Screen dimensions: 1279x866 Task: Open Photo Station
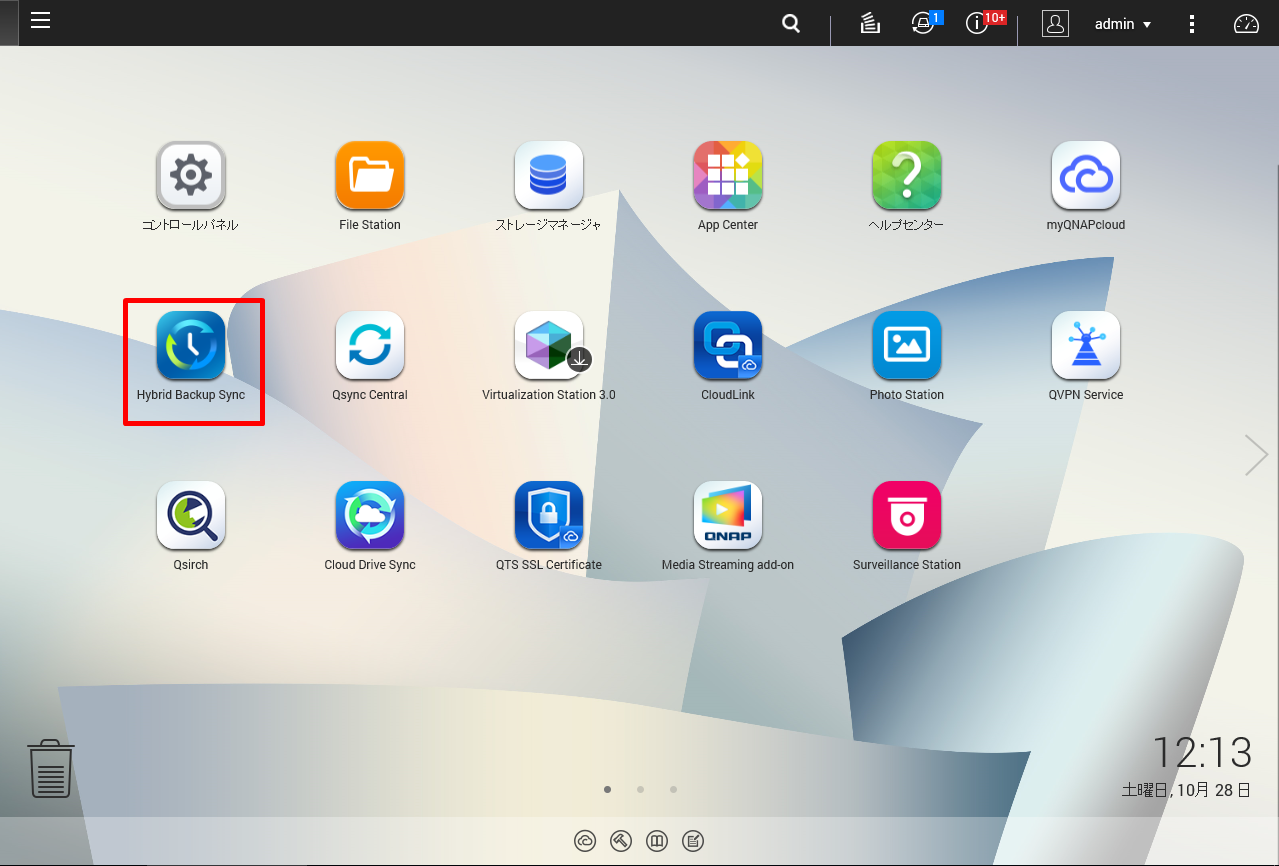coord(907,346)
